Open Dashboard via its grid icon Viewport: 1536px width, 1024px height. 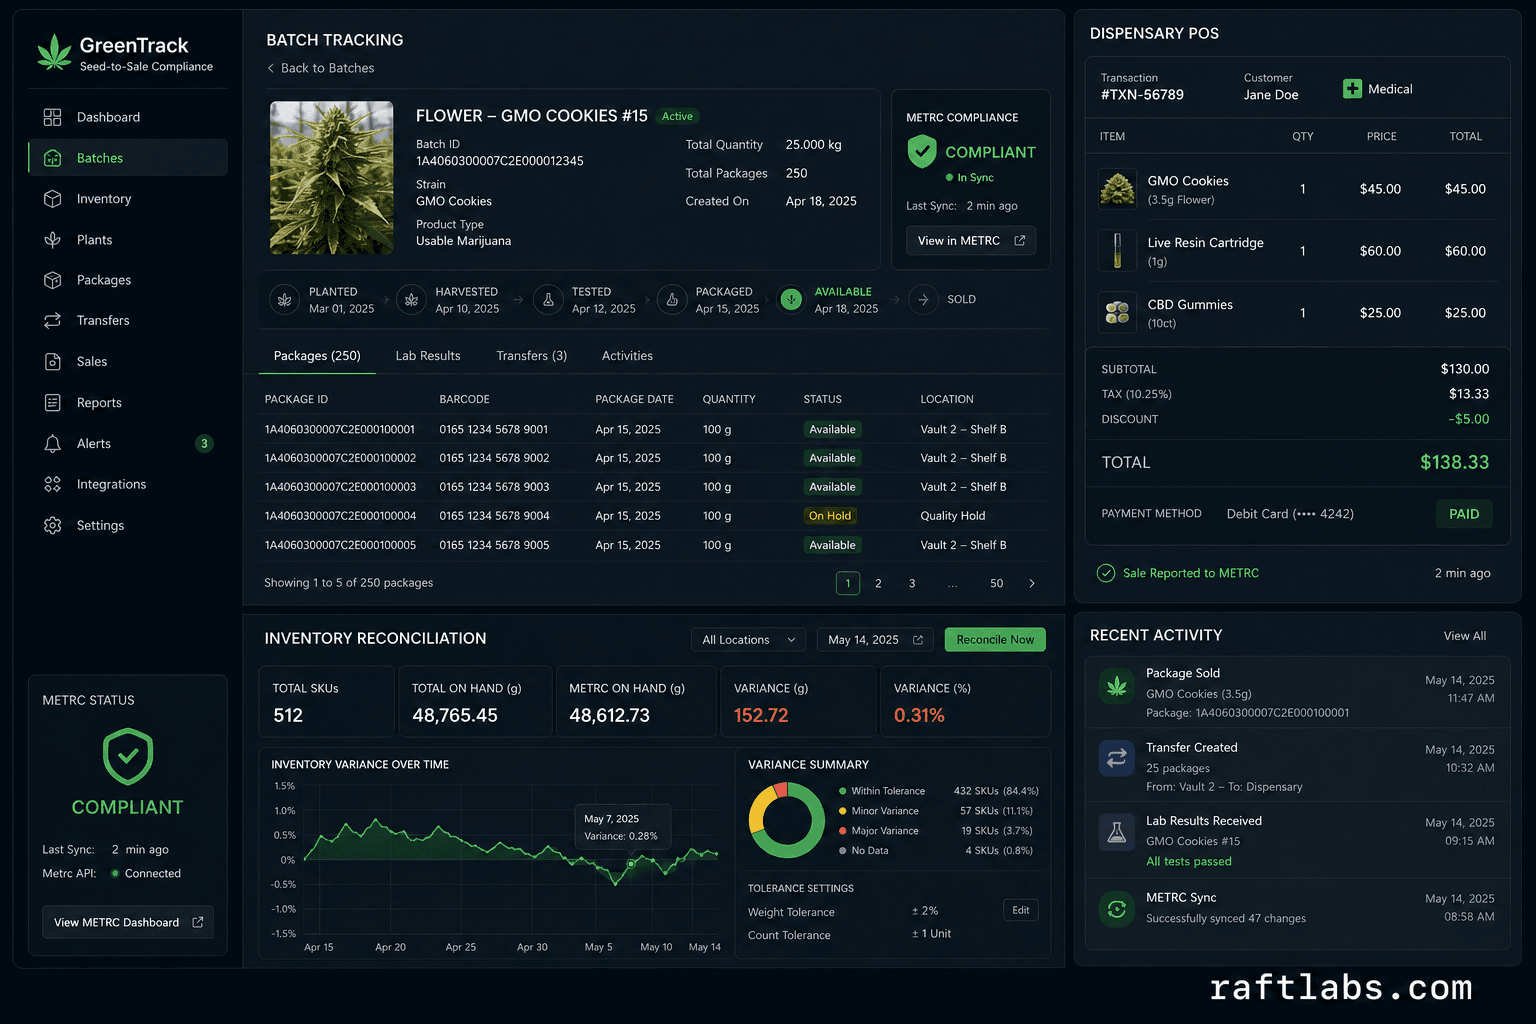point(53,117)
